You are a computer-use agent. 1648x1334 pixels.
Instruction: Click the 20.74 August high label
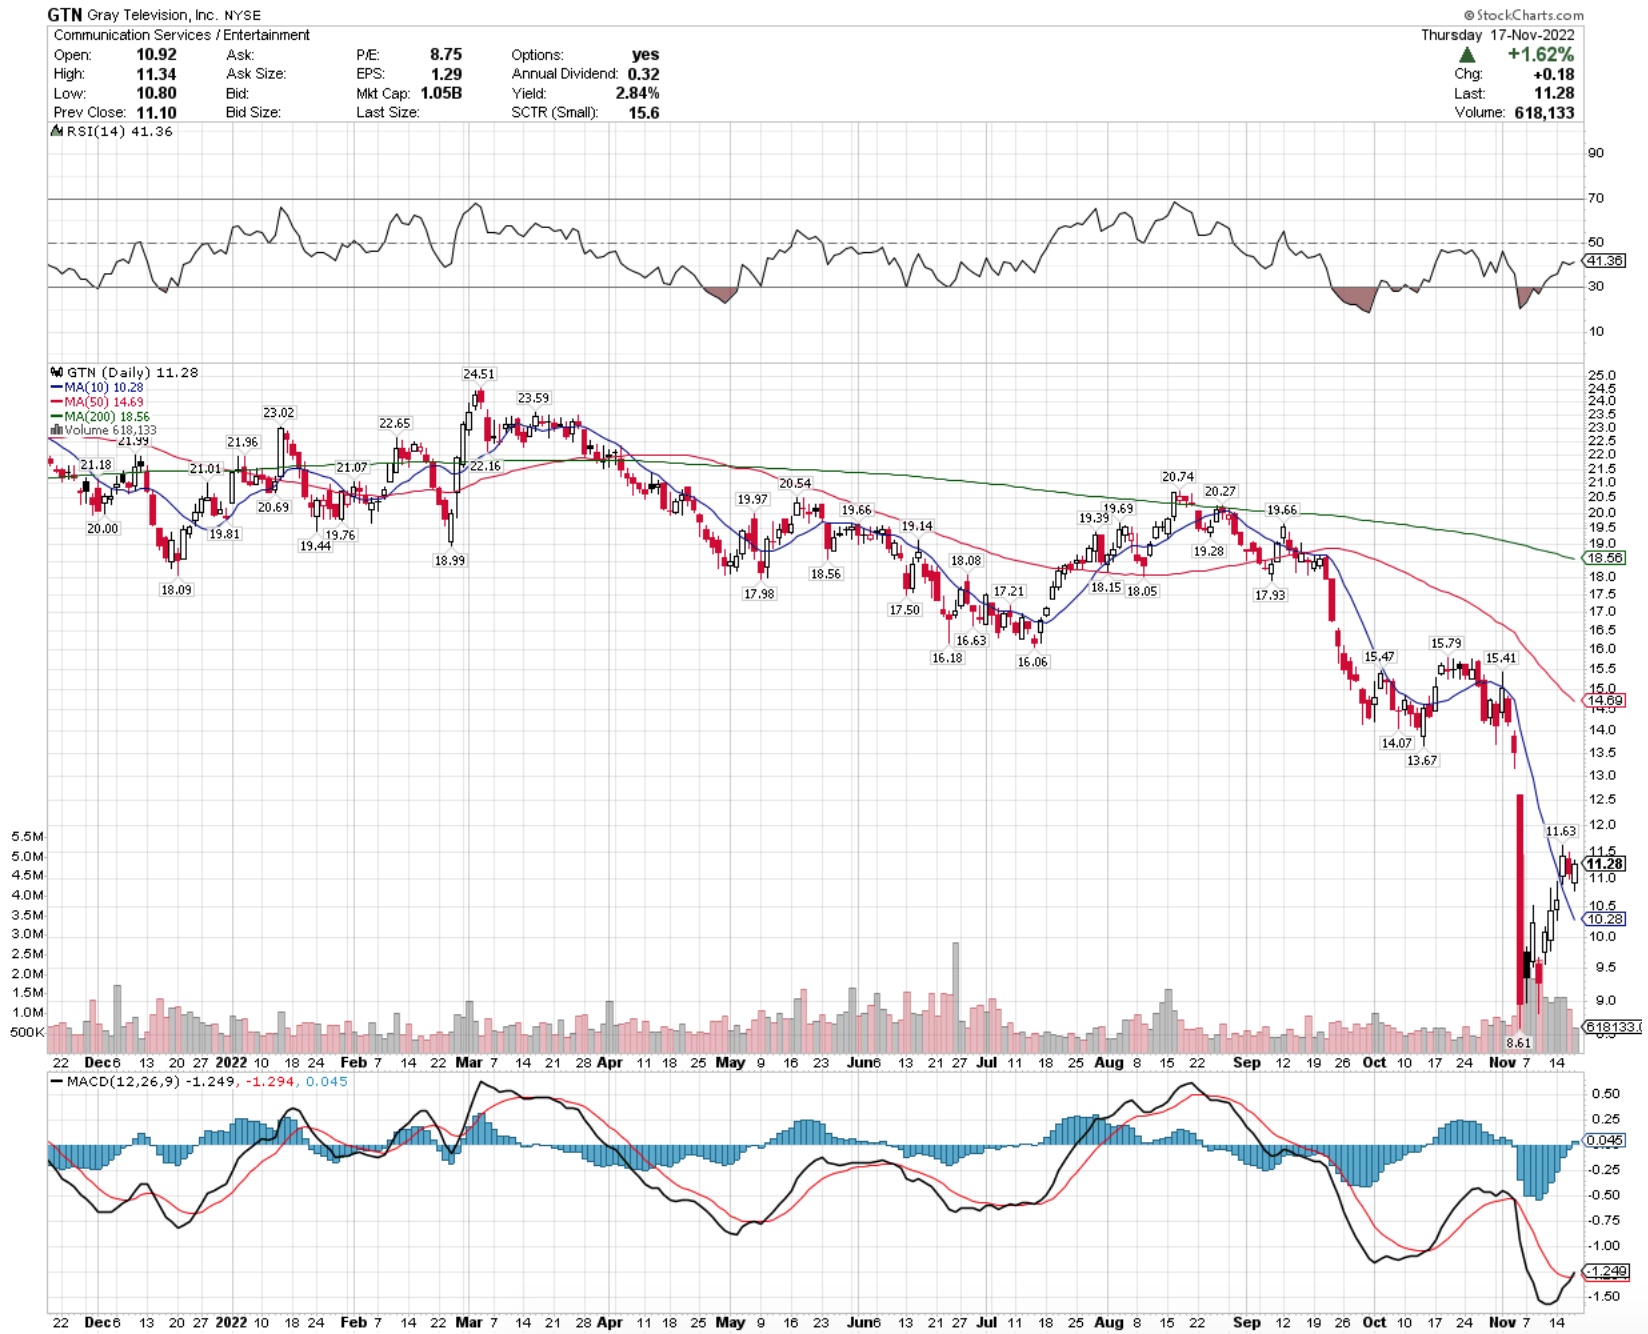coord(1178,477)
